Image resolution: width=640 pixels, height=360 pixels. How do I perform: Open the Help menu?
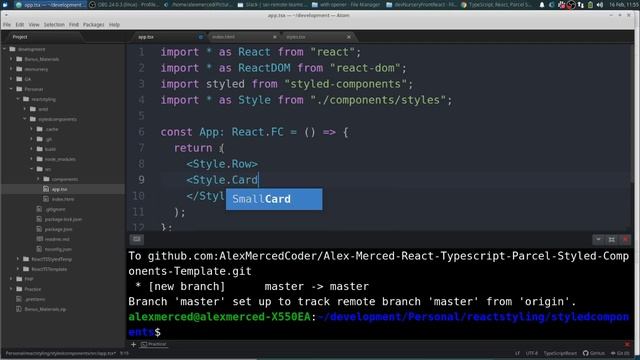[114, 24]
